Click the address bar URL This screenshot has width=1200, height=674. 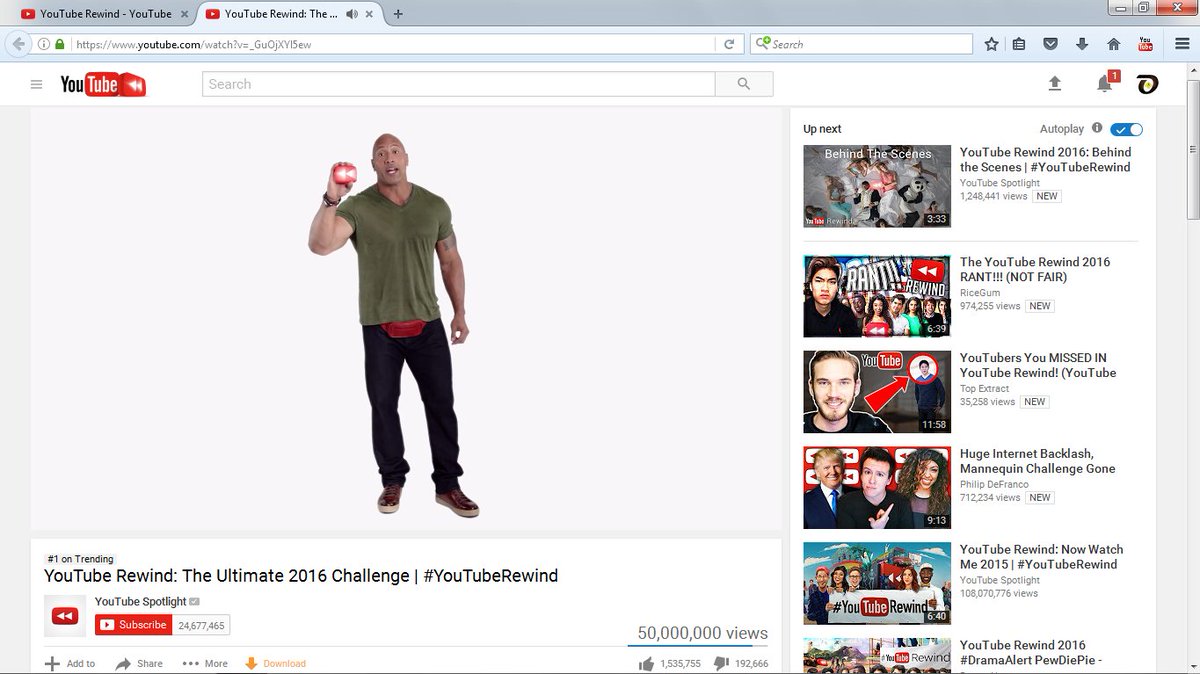pyautogui.click(x=195, y=44)
